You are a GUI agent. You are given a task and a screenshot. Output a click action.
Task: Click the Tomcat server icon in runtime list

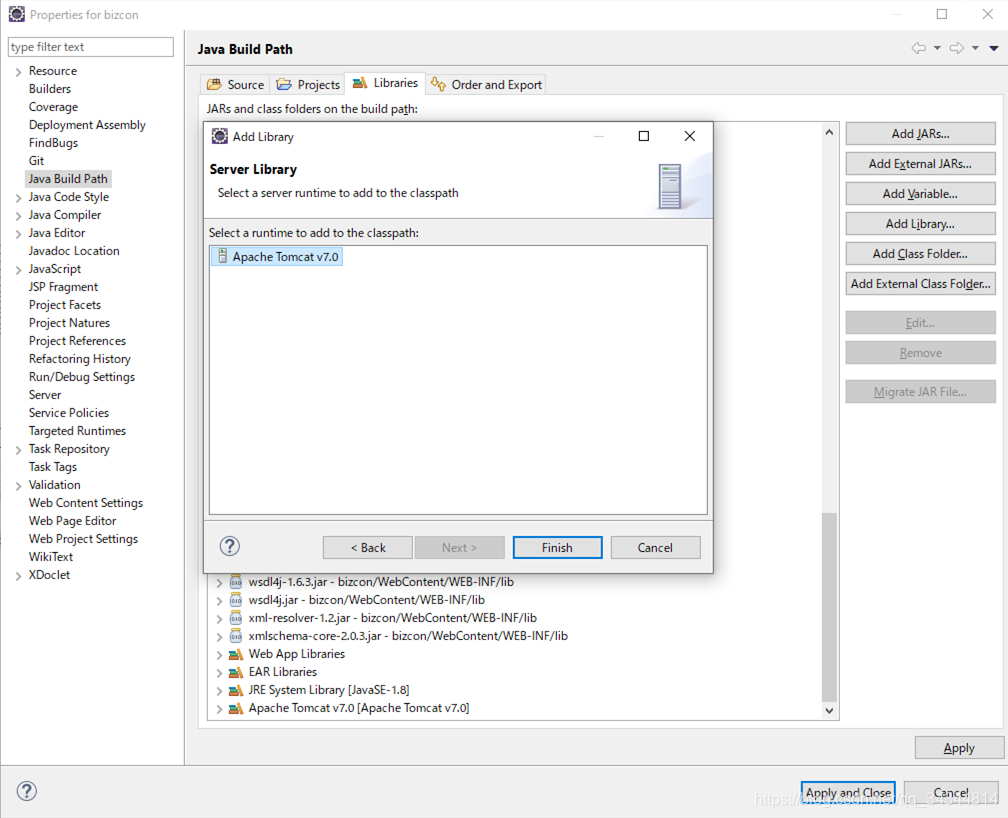(222, 256)
